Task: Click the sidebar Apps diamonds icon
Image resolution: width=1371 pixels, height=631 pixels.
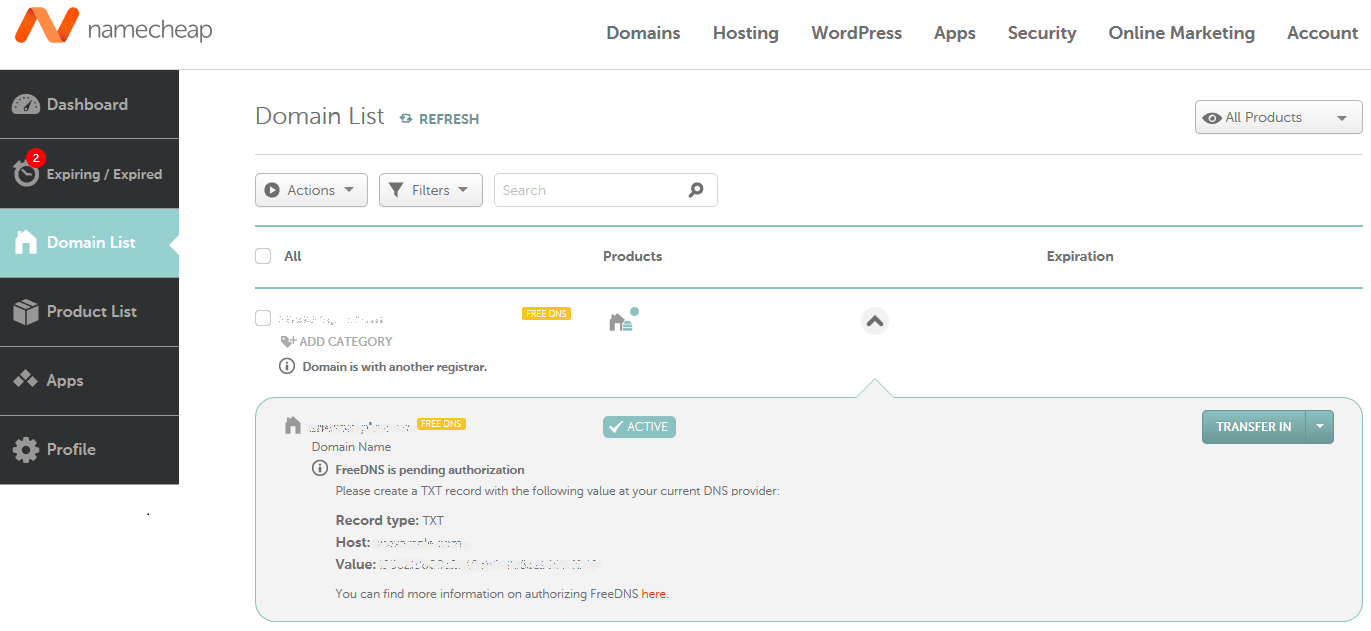Action: click(x=26, y=380)
